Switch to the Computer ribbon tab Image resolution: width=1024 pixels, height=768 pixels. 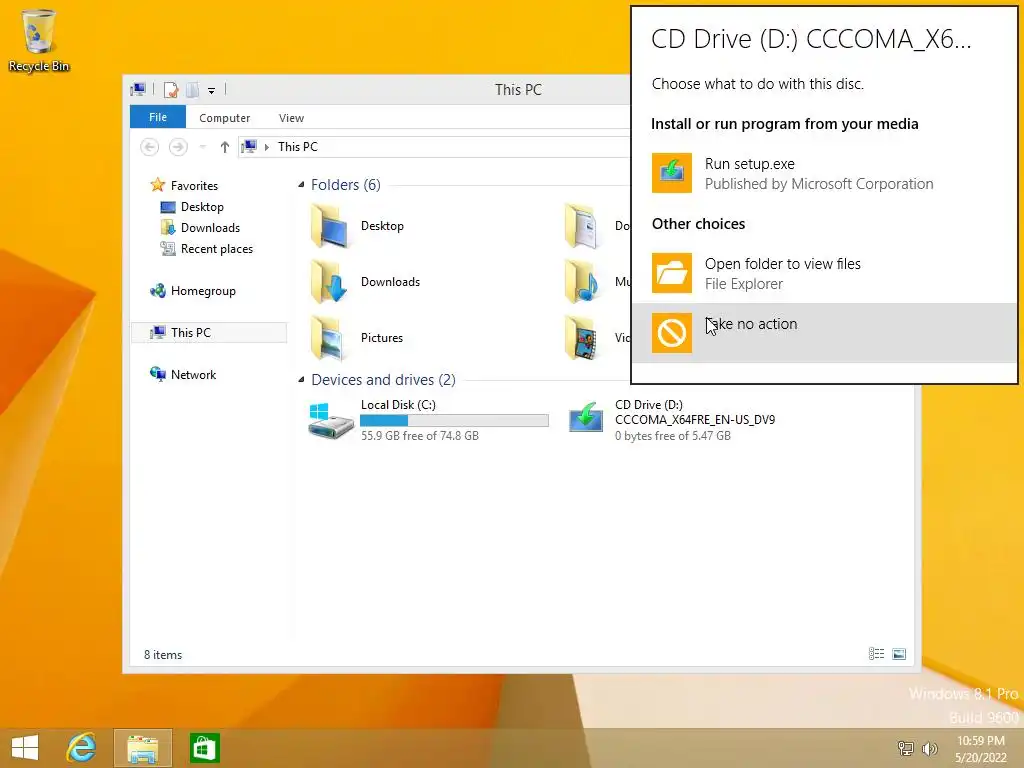225,118
